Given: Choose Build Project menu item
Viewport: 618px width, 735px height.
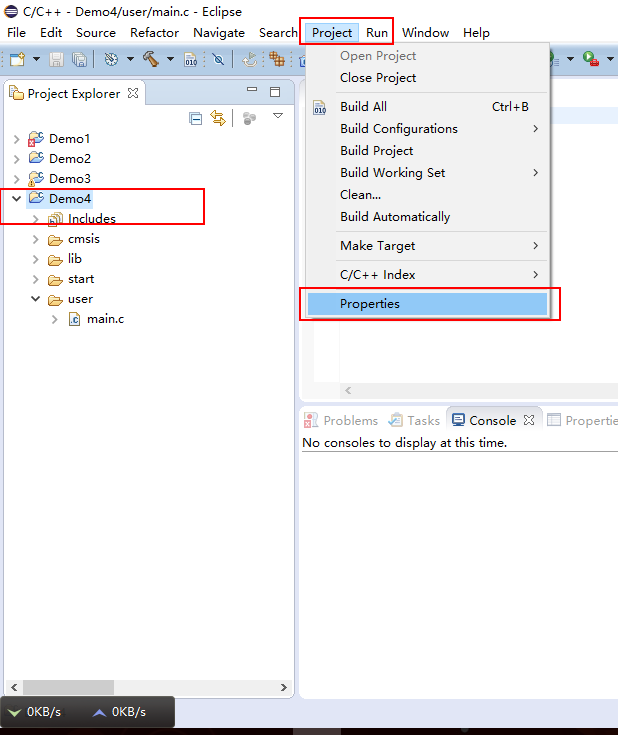Looking at the screenshot, I should (x=428, y=151).
